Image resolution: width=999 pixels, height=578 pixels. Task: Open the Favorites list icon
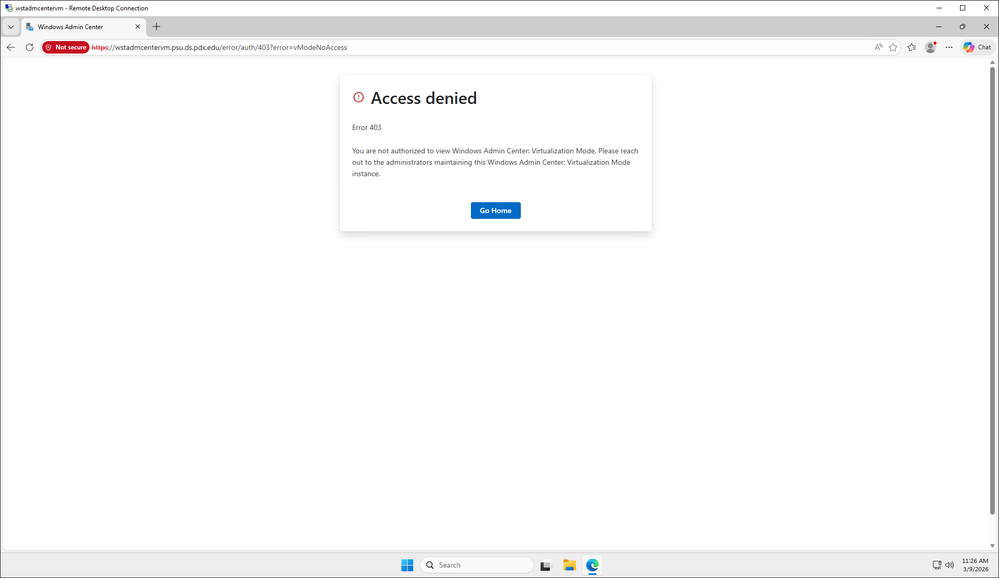912,47
